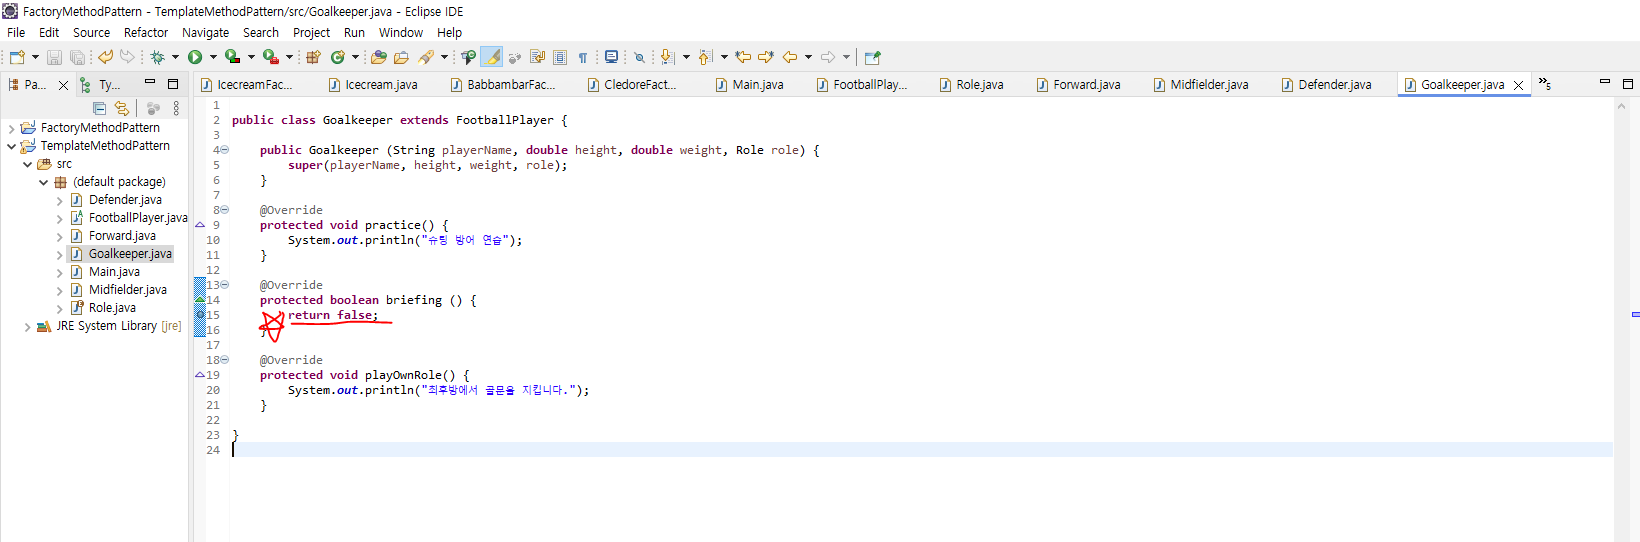Viewport: 1640px width, 542px height.
Task: Open the Debug dropdown arrow
Action: pos(175,57)
